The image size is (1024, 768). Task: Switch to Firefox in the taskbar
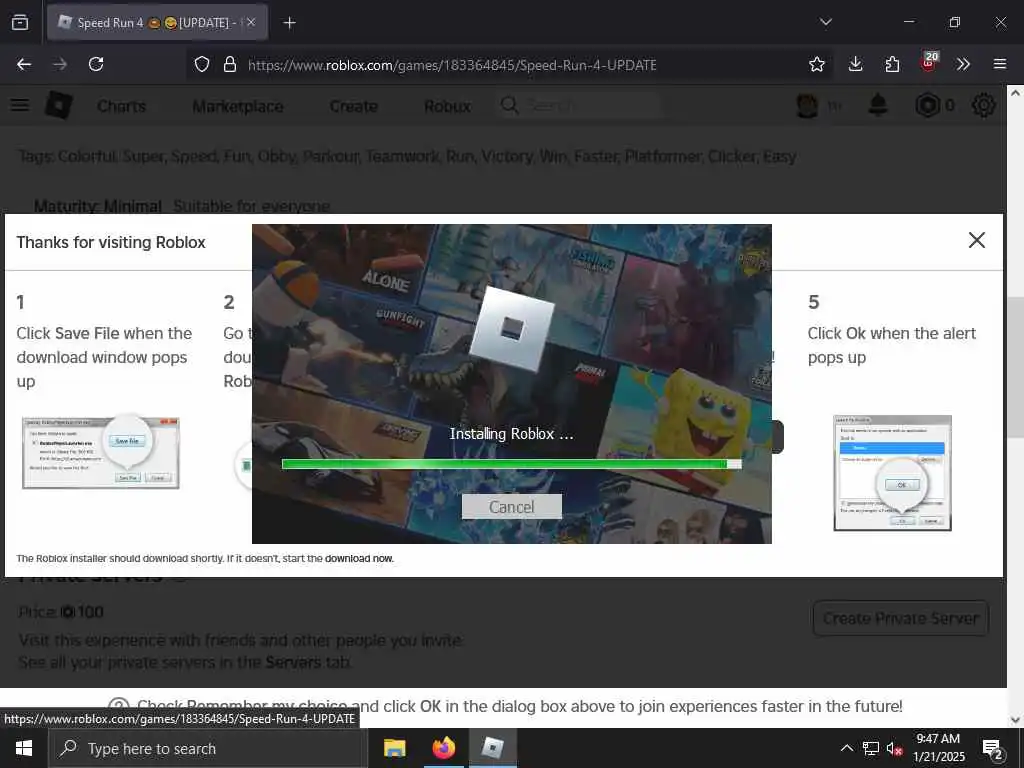pyautogui.click(x=443, y=748)
